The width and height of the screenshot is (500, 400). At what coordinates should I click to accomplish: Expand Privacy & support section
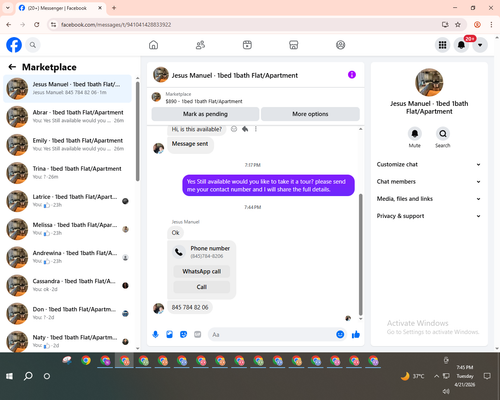click(x=429, y=216)
